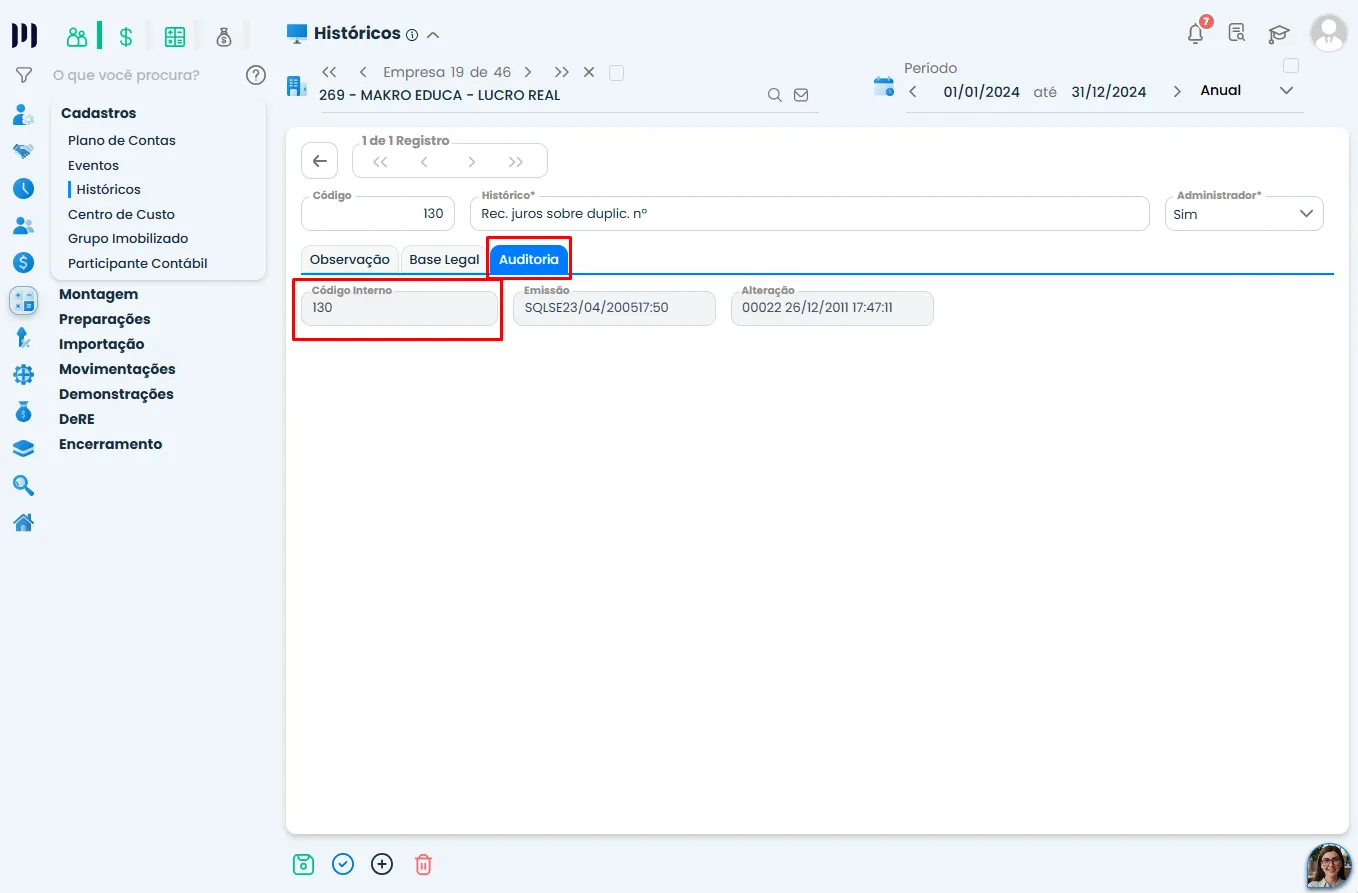Collapse the Históricos title chevron

[433, 35]
